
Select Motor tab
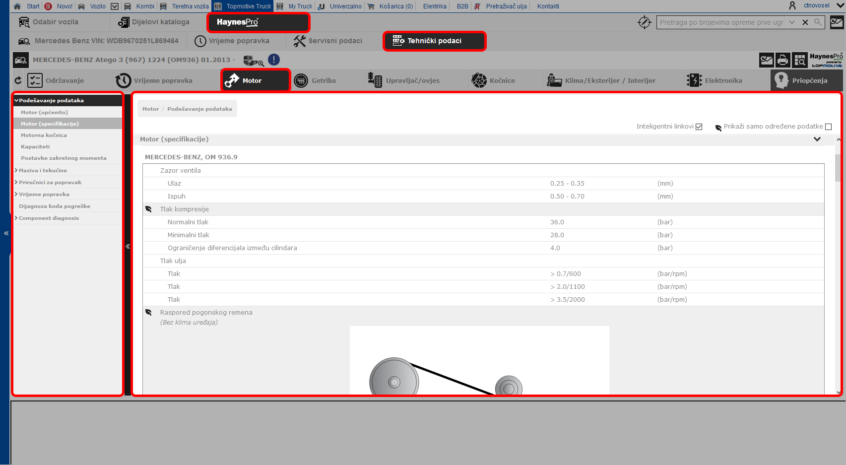pyautogui.click(x=255, y=80)
